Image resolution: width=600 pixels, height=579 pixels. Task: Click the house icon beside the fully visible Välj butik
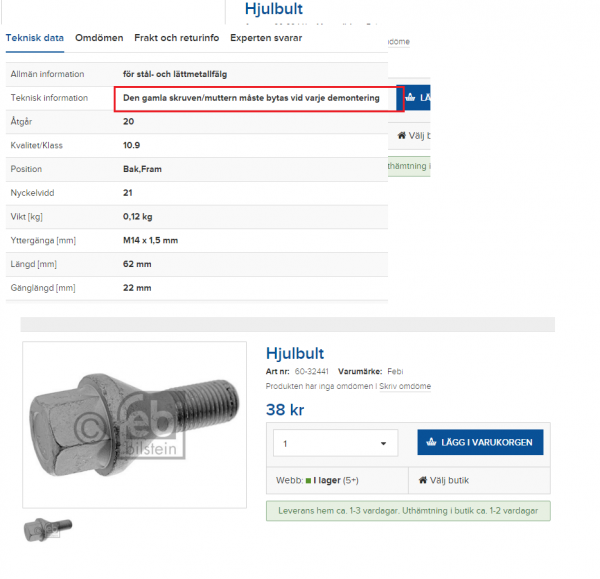425,480
